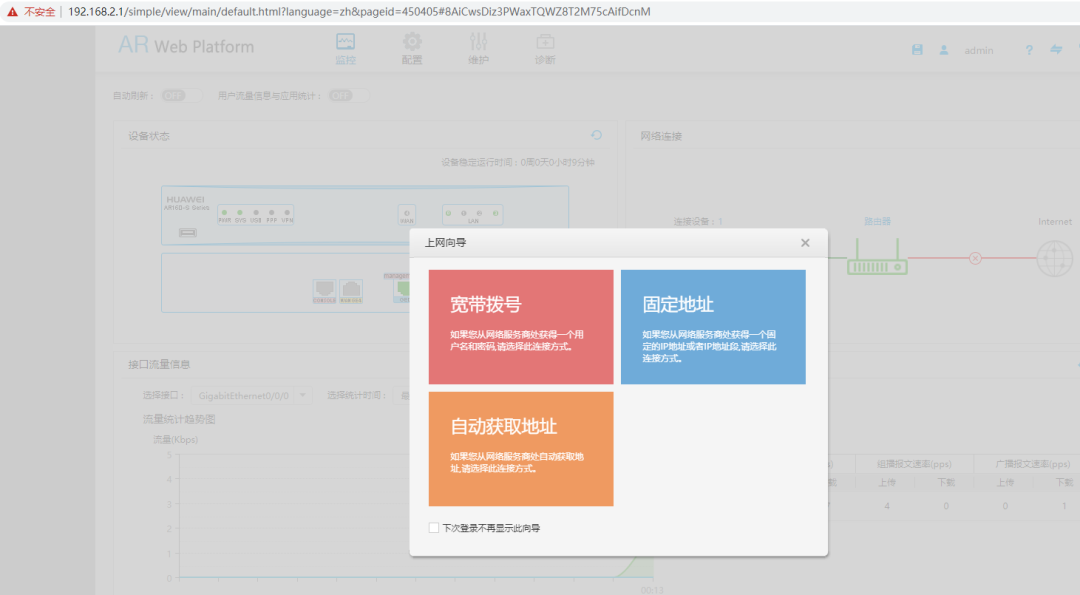Open the 维护 maintenance tab

[479, 48]
